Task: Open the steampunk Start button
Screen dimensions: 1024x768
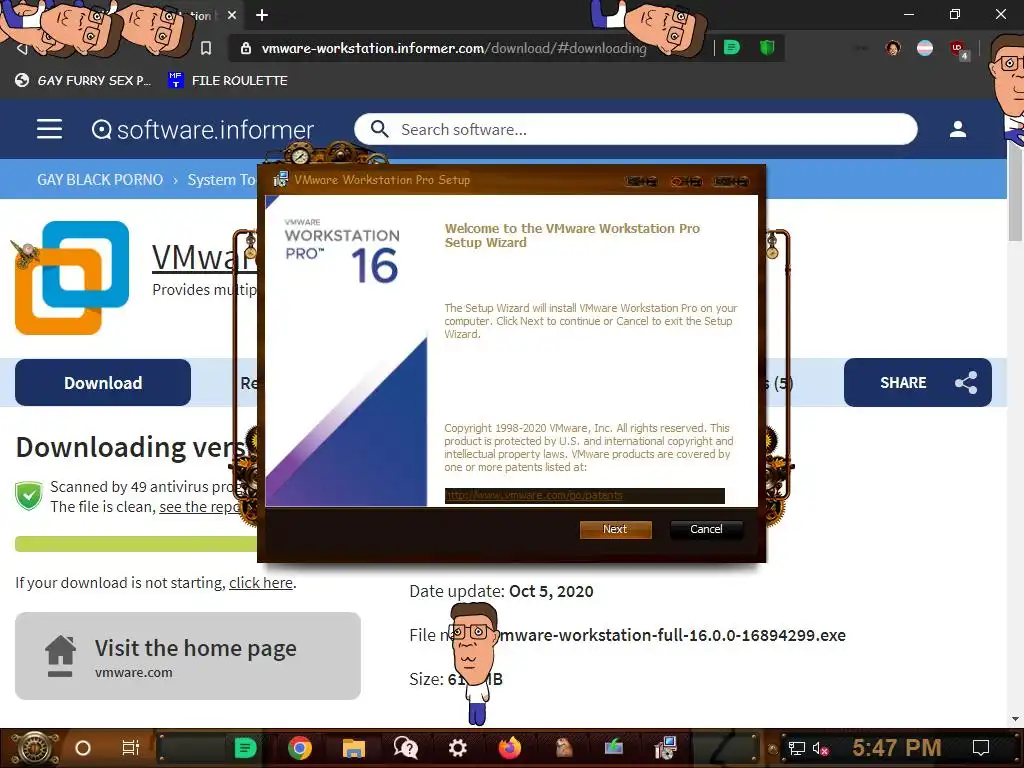Action: point(34,748)
